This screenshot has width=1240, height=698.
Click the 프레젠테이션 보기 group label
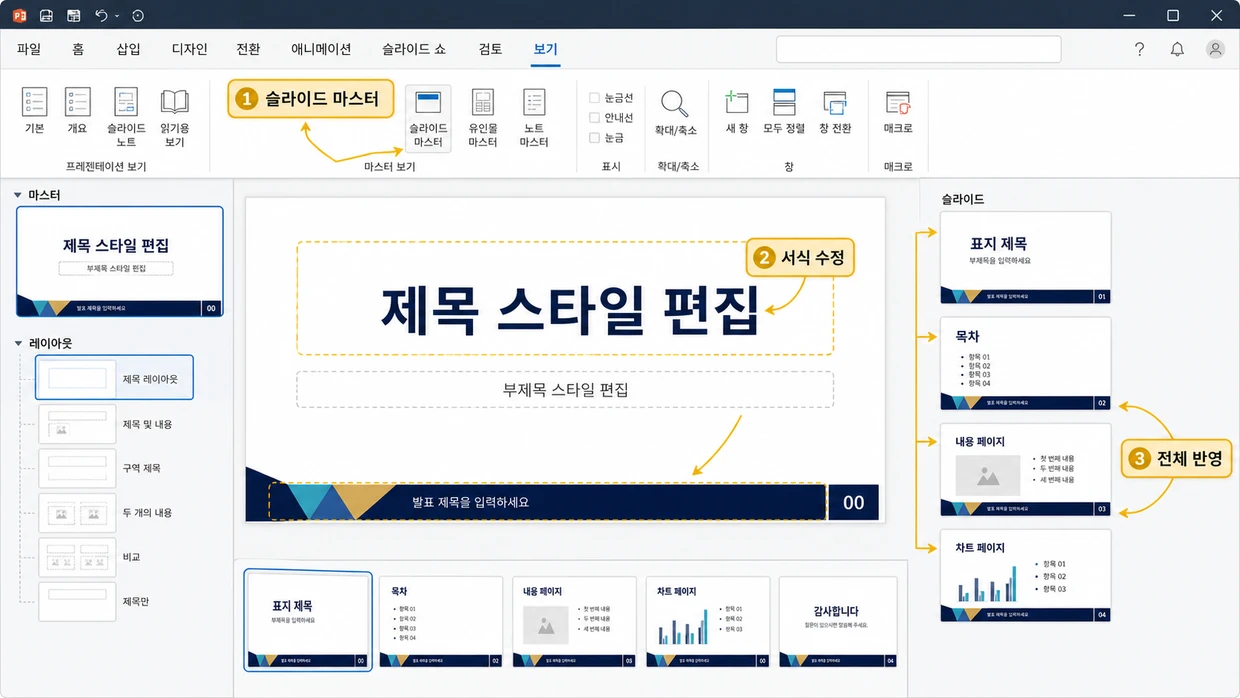coord(106,167)
